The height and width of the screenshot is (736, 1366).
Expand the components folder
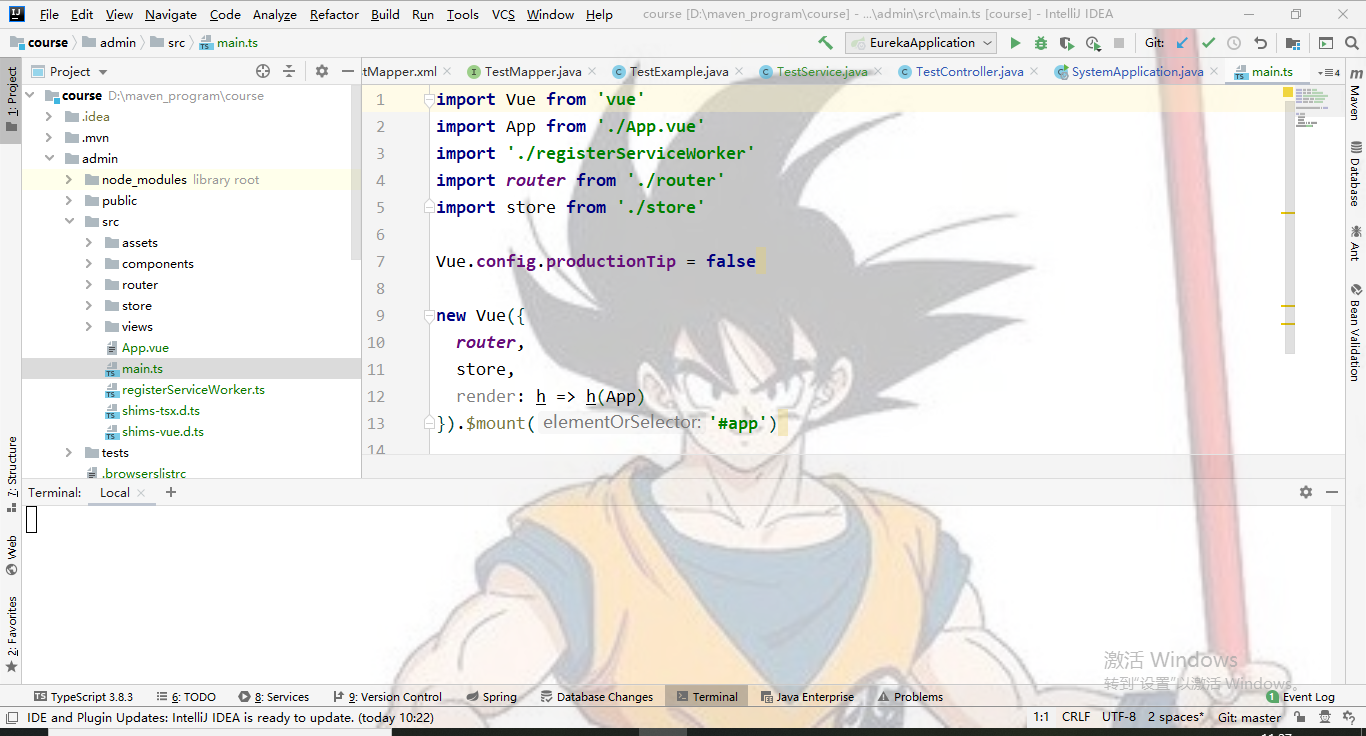click(88, 264)
